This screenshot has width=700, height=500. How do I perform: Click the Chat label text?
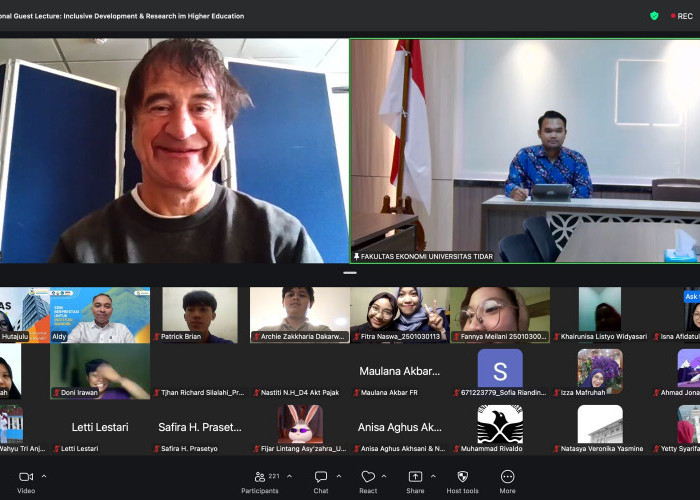pyautogui.click(x=321, y=491)
